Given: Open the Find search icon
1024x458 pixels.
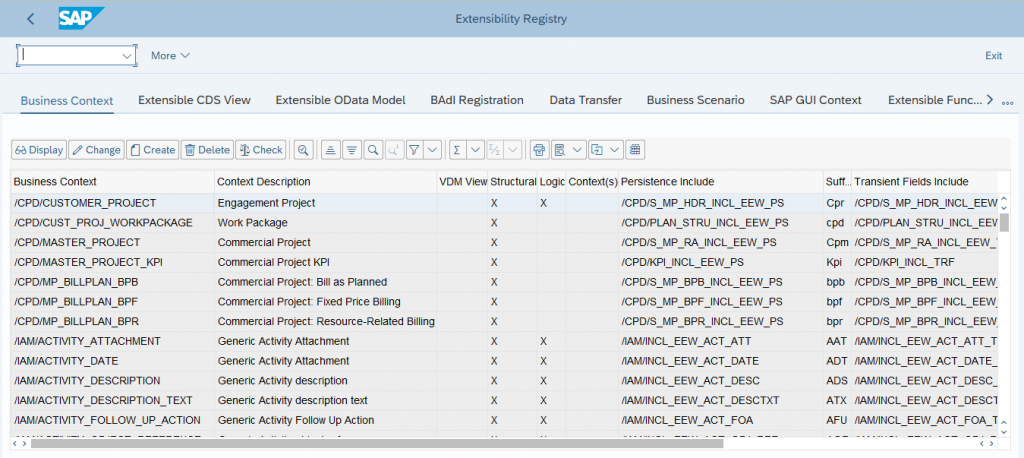Looking at the screenshot, I should pyautogui.click(x=372, y=150).
